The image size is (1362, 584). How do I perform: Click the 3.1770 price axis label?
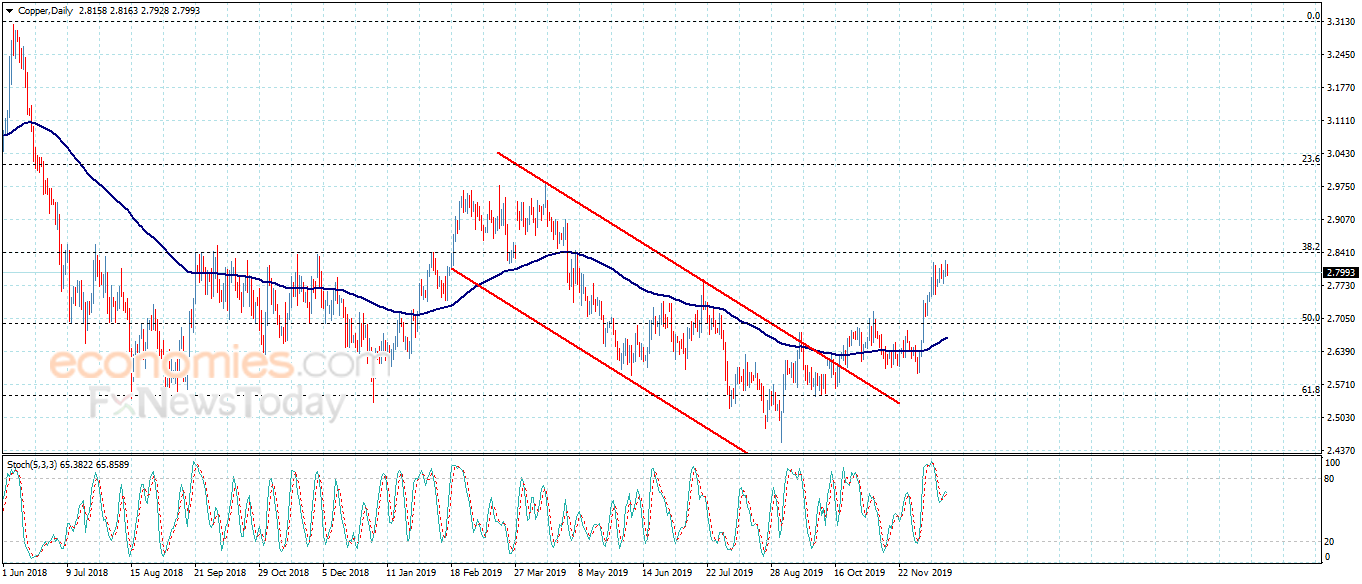click(1340, 88)
